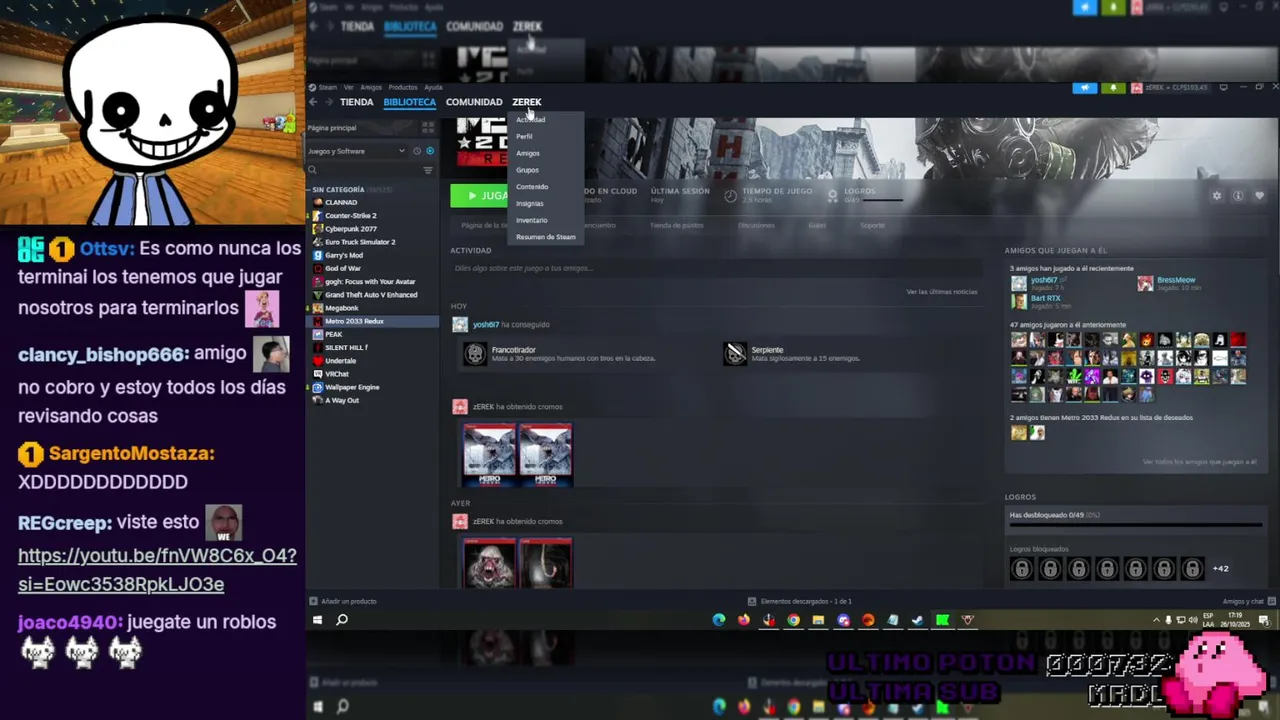
Task: Open Google Chrome from the taskbar
Action: point(793,620)
